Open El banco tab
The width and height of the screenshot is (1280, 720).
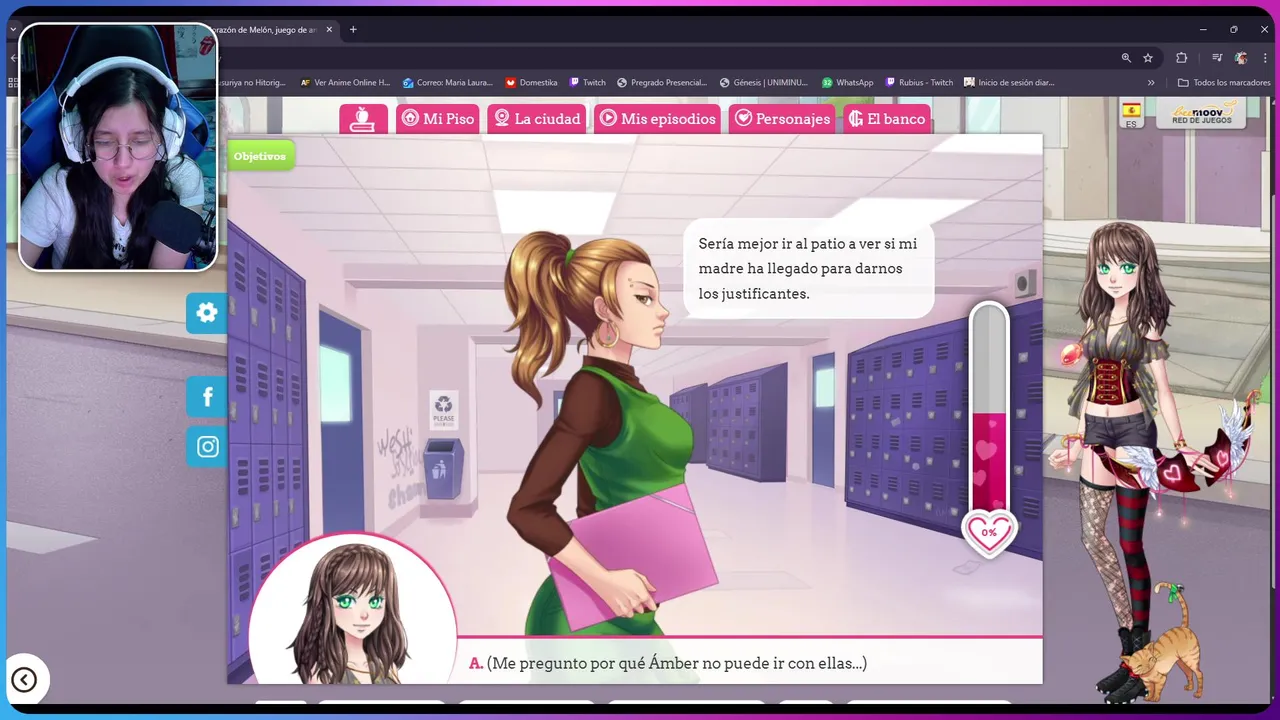click(x=886, y=119)
